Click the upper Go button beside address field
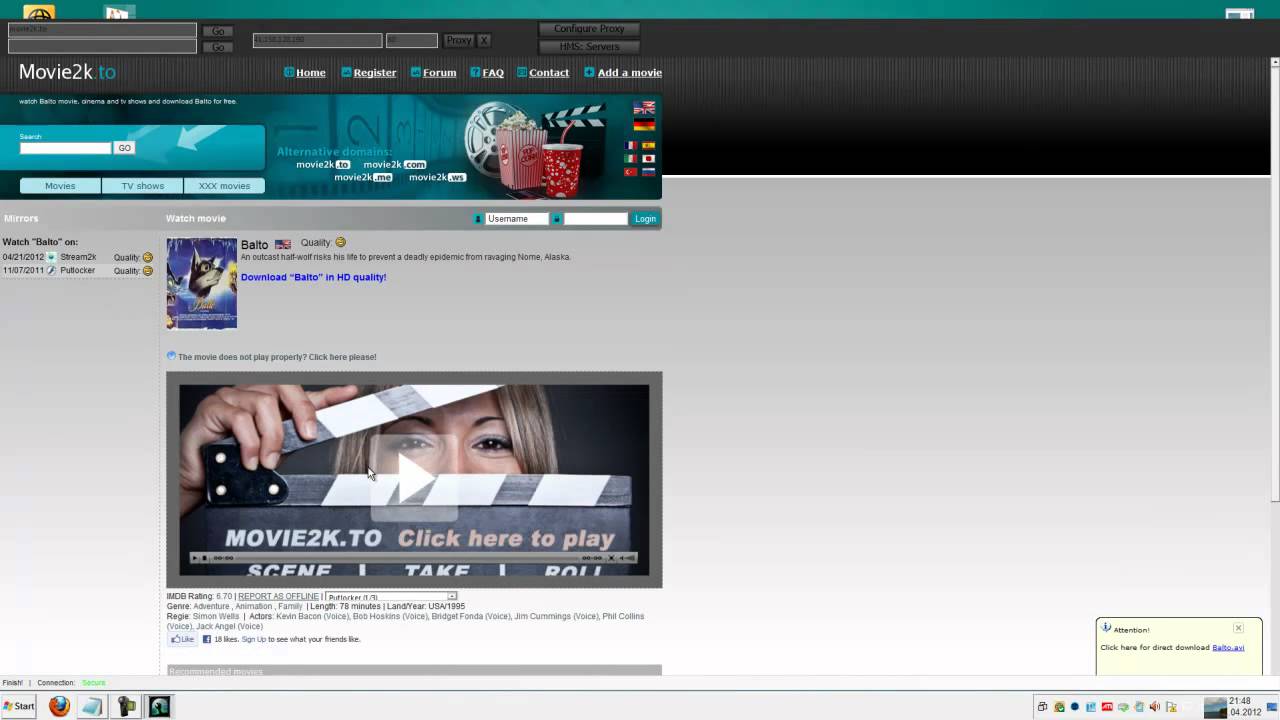Image resolution: width=1280 pixels, height=720 pixels. point(218,31)
